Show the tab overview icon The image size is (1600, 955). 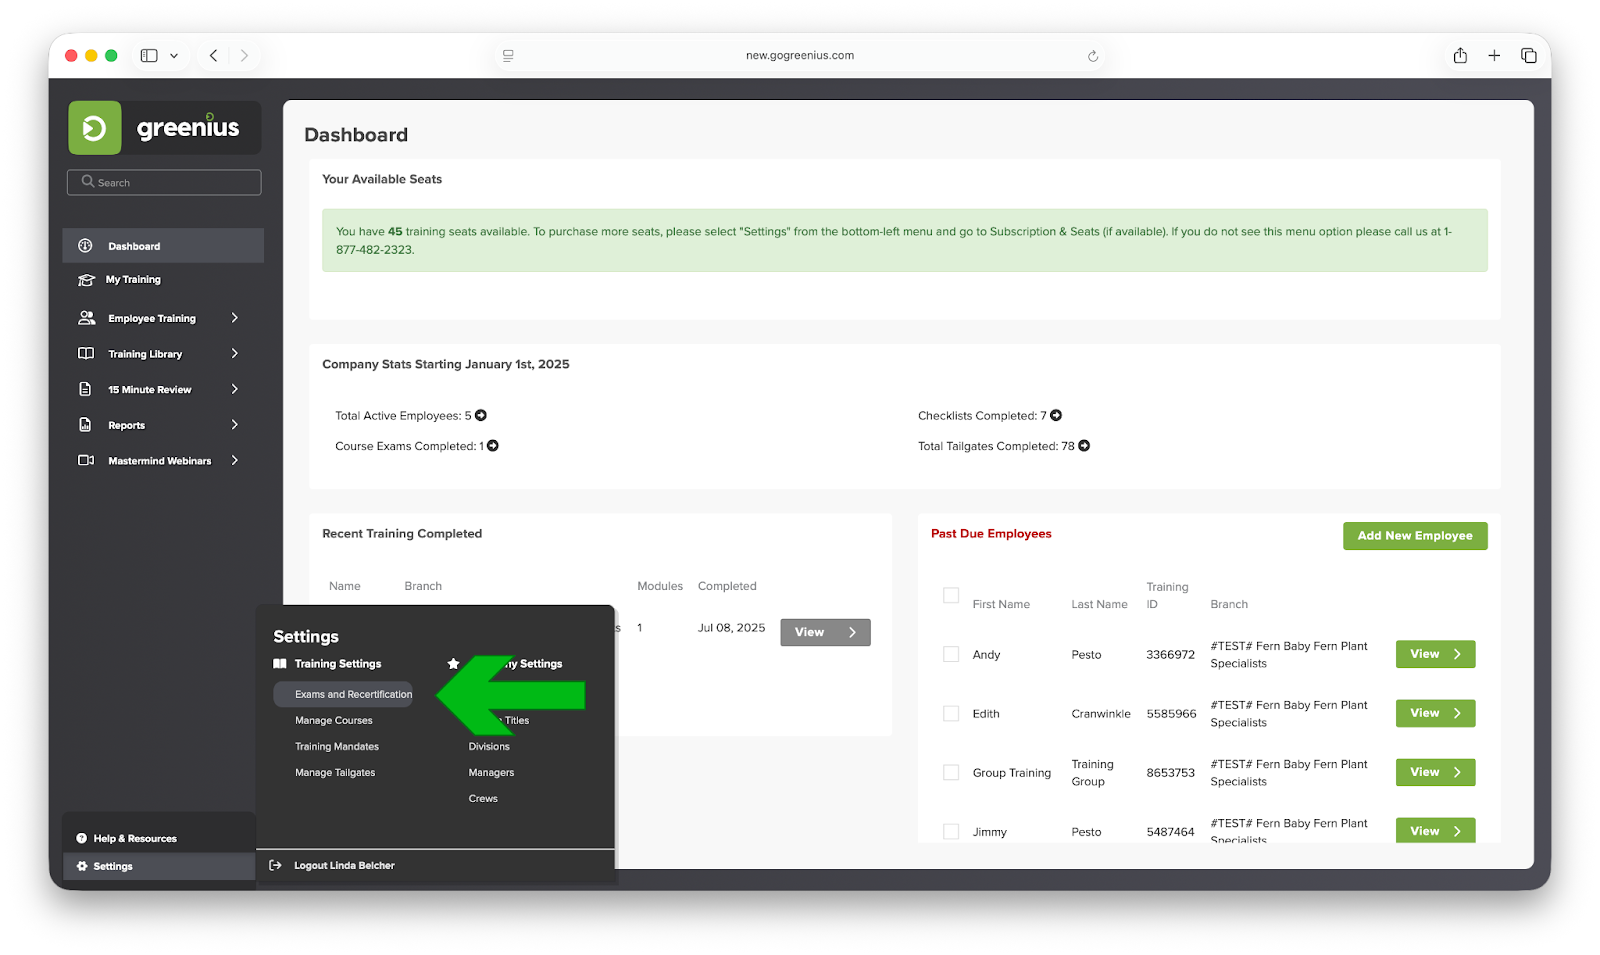[x=1528, y=56]
